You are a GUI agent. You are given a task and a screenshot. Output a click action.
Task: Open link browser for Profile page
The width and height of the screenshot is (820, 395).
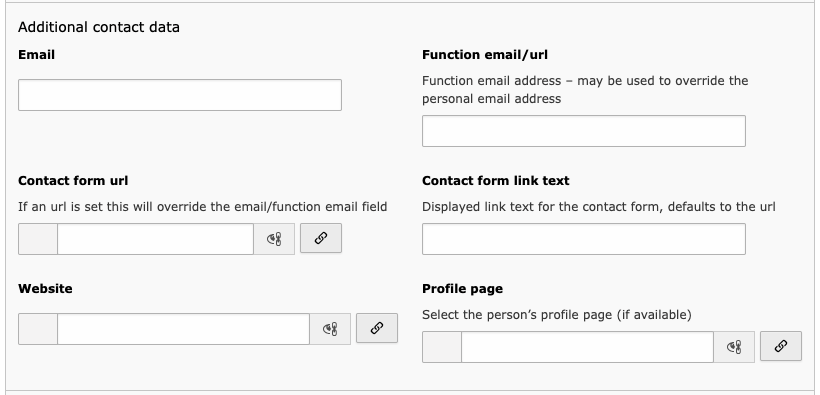(x=780, y=346)
